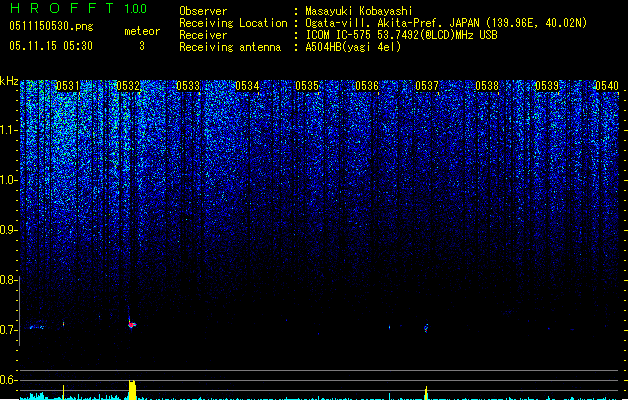Click the 0535 time marker
The image size is (629, 400).
[x=307, y=86]
